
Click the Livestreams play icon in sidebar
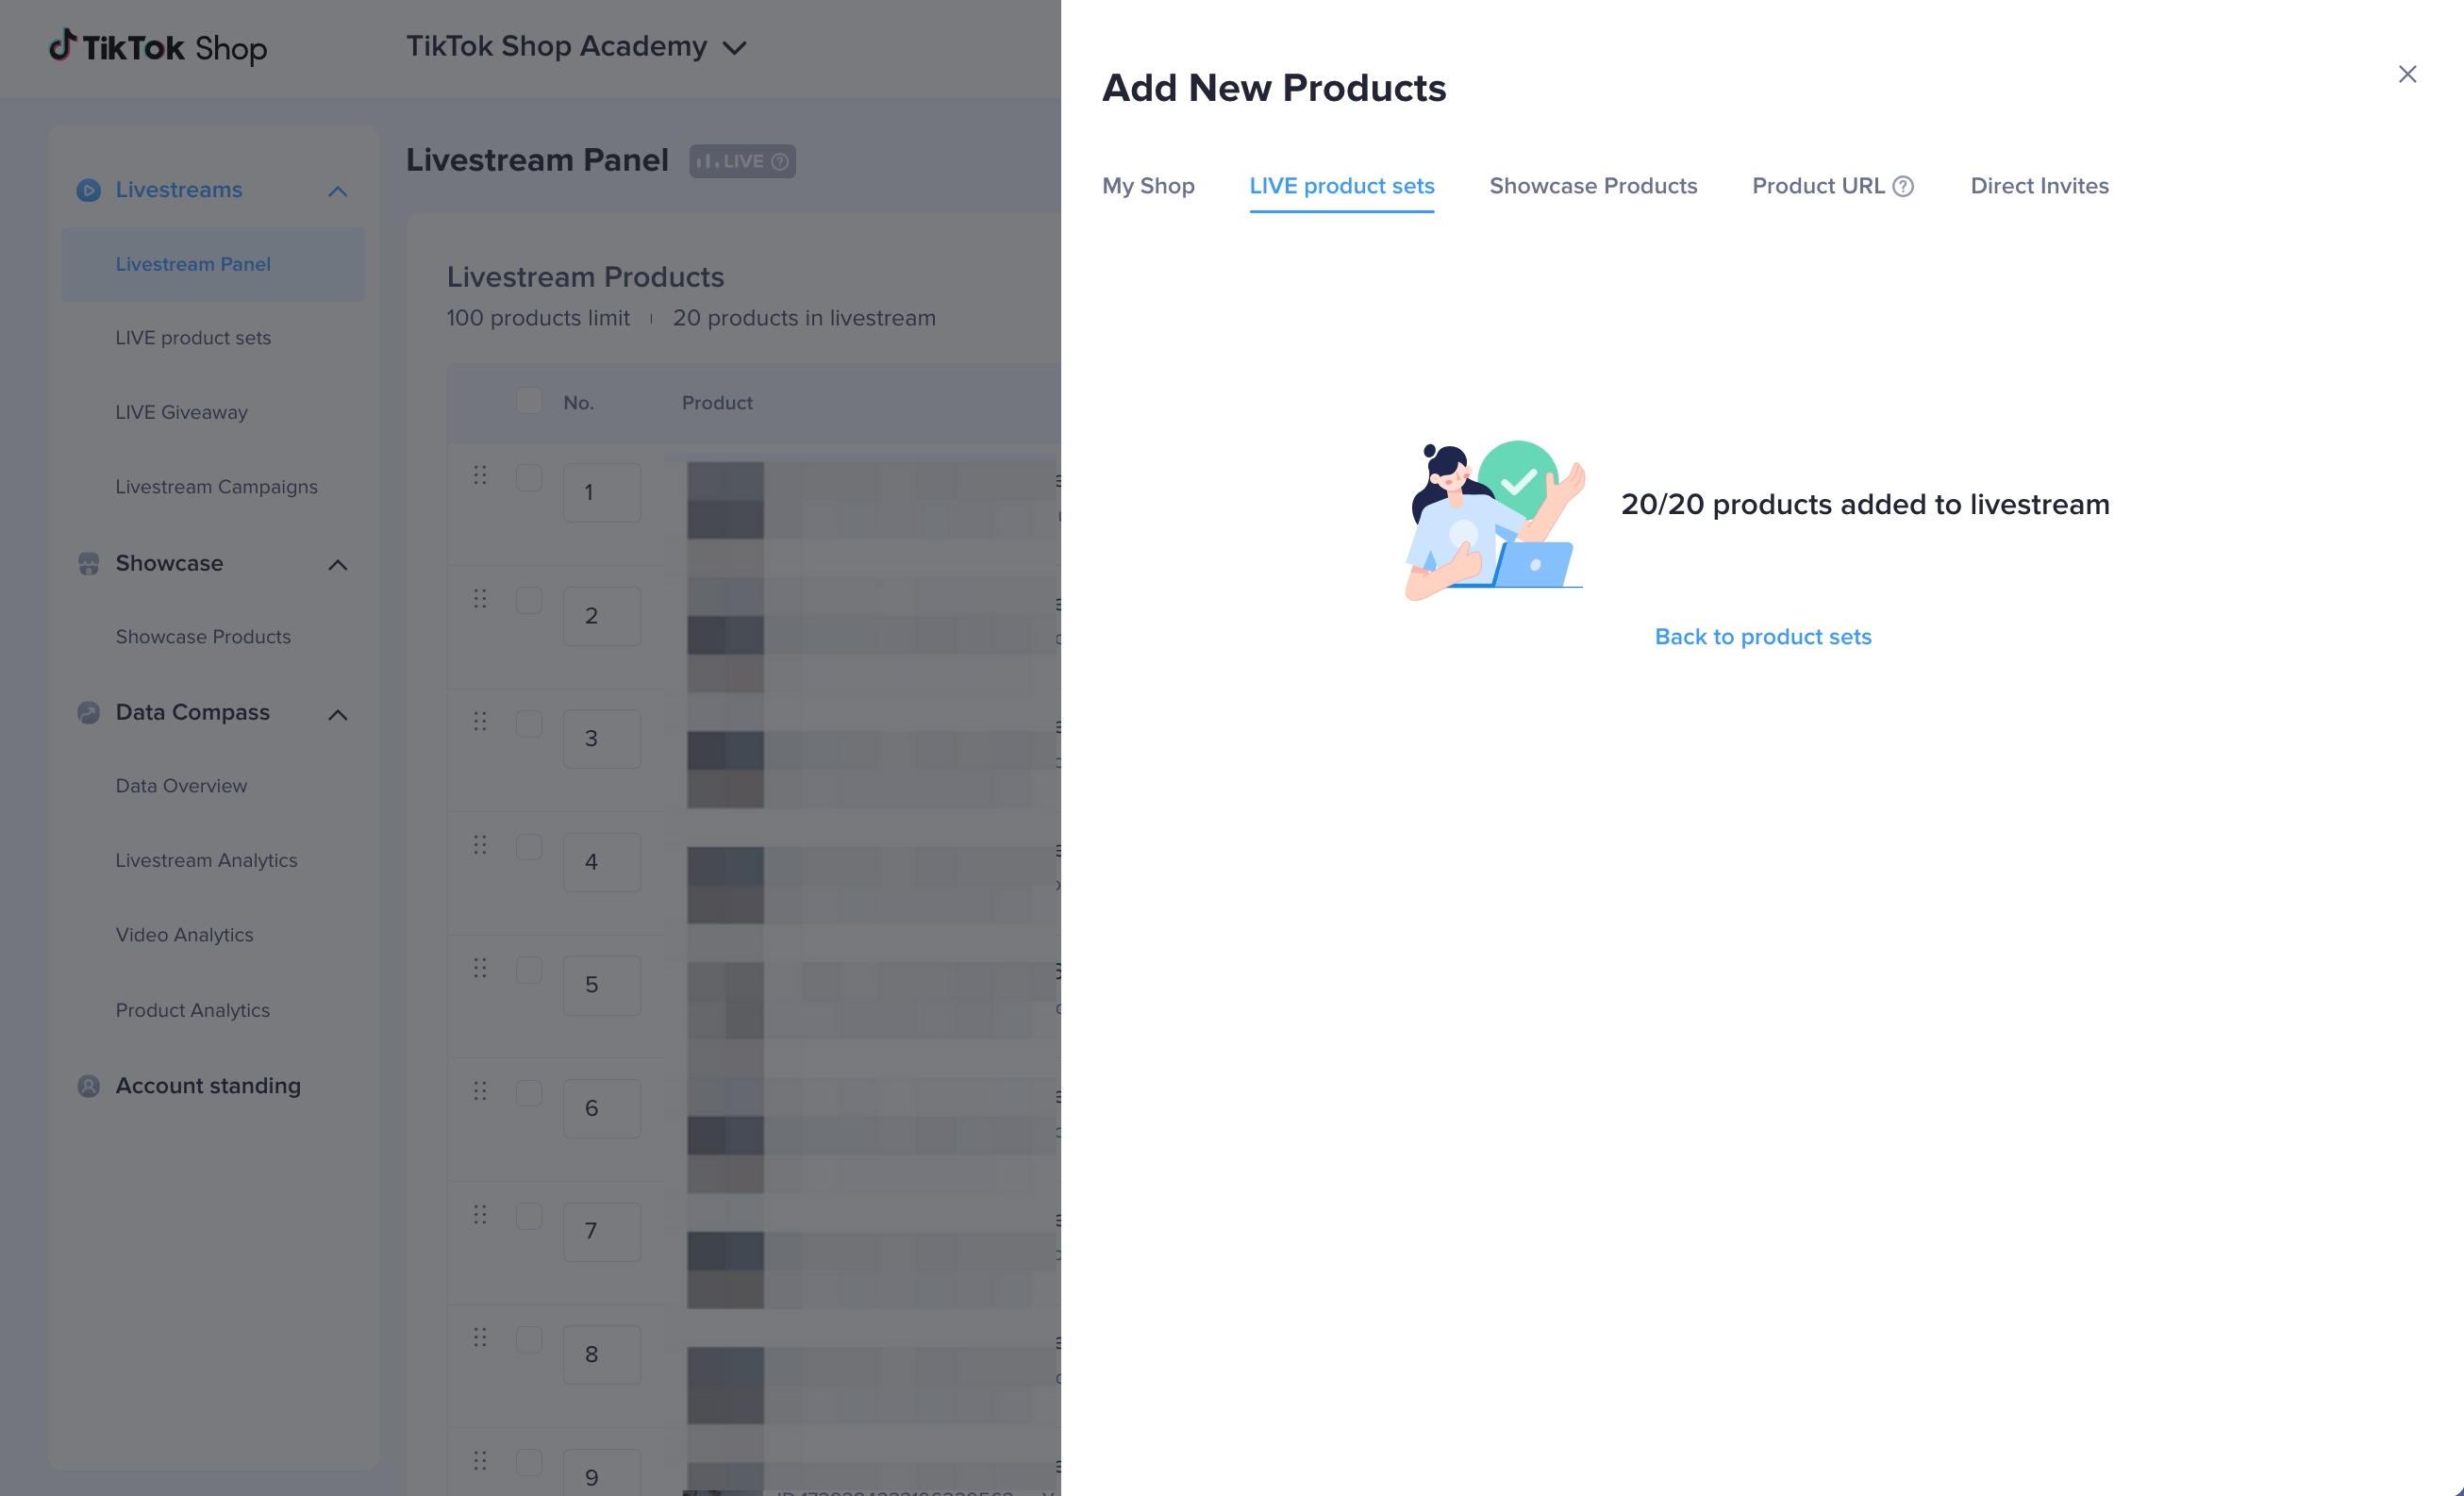[x=88, y=190]
